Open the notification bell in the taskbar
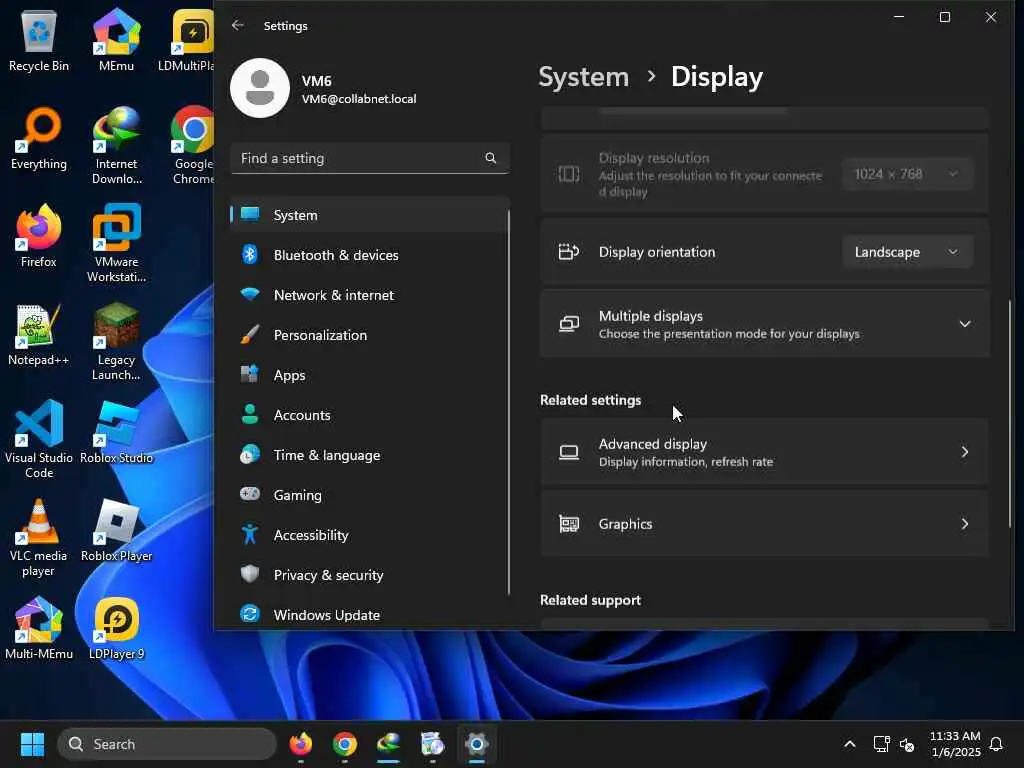 pos(996,744)
